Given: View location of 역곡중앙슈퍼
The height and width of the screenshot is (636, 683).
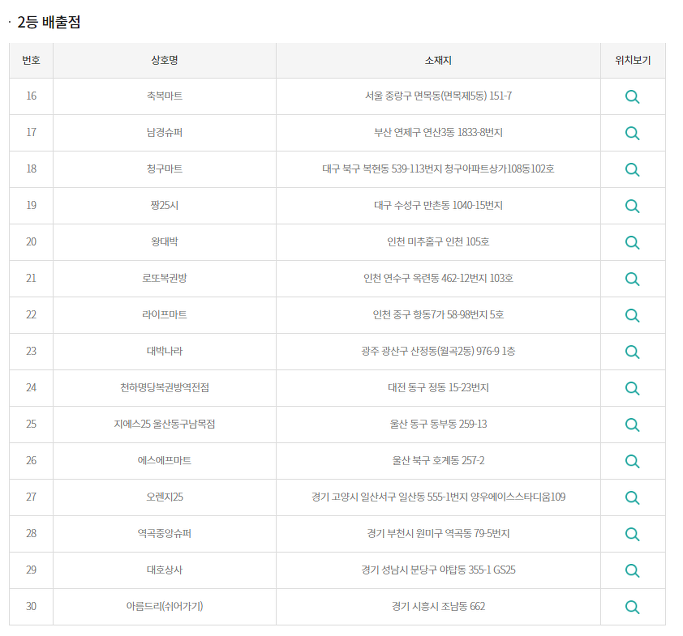Looking at the screenshot, I should tap(632, 534).
